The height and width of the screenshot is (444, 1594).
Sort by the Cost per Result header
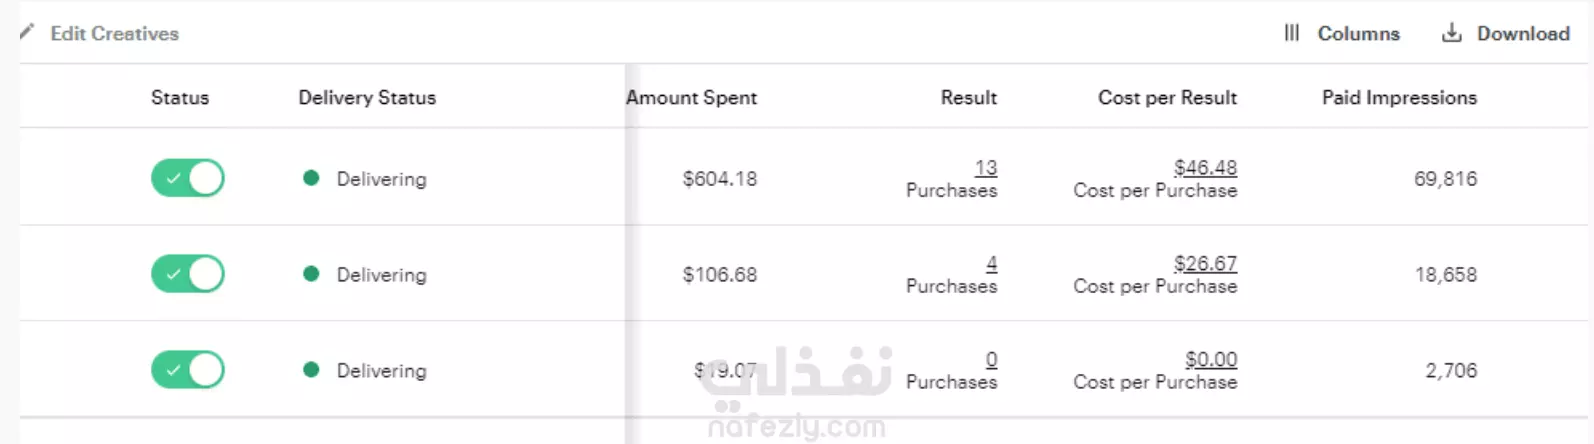(1167, 97)
